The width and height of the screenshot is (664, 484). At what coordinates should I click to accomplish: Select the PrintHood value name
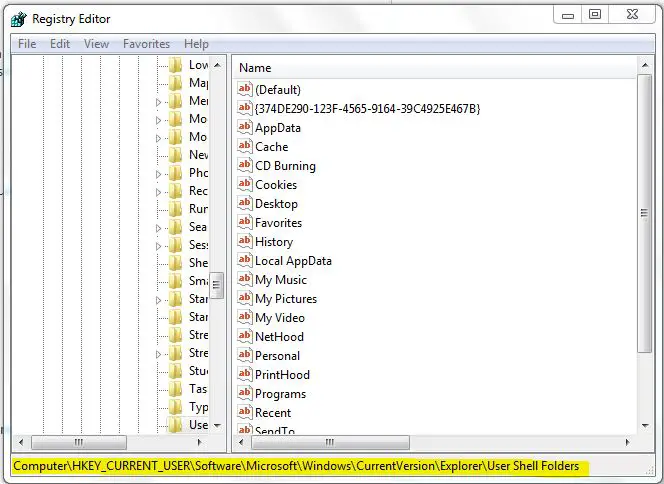pyautogui.click(x=282, y=375)
